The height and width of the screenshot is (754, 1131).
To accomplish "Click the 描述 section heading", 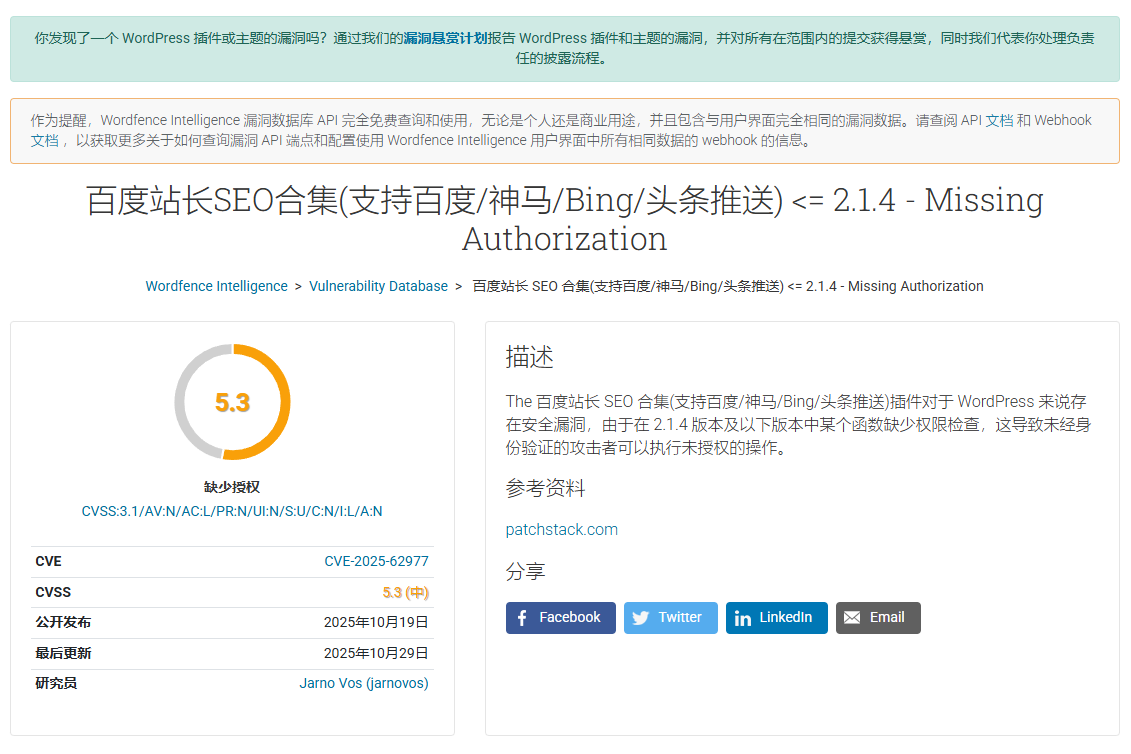I will pos(529,357).
